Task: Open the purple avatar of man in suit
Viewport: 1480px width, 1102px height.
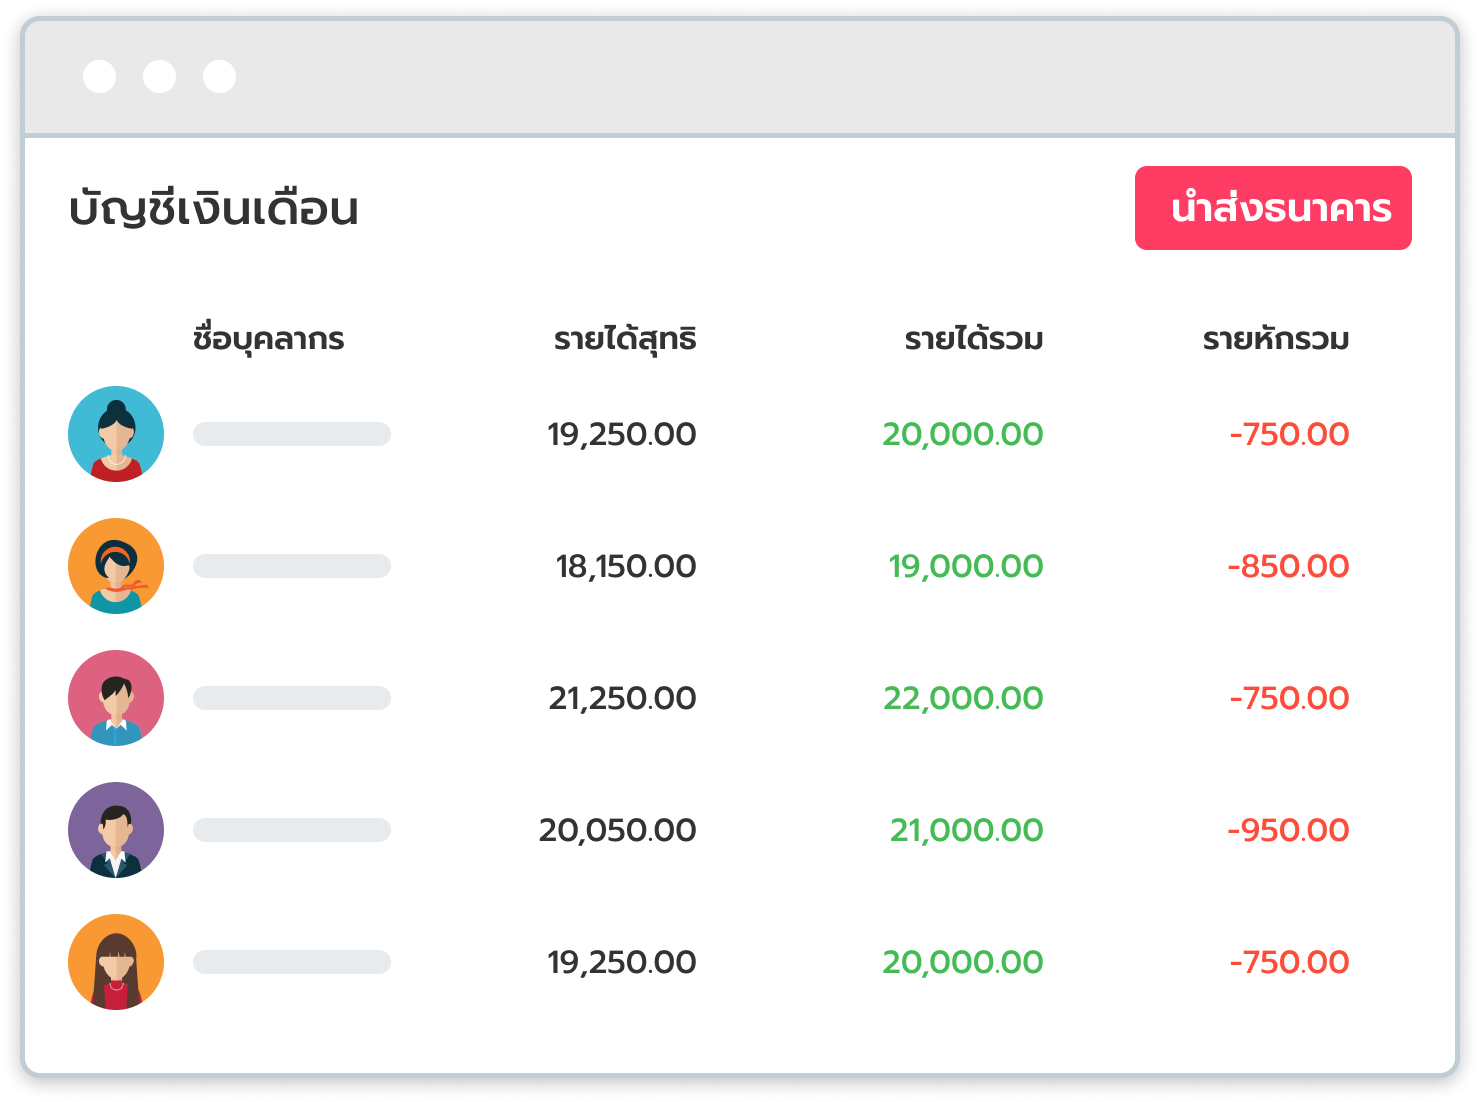Action: click(x=116, y=830)
